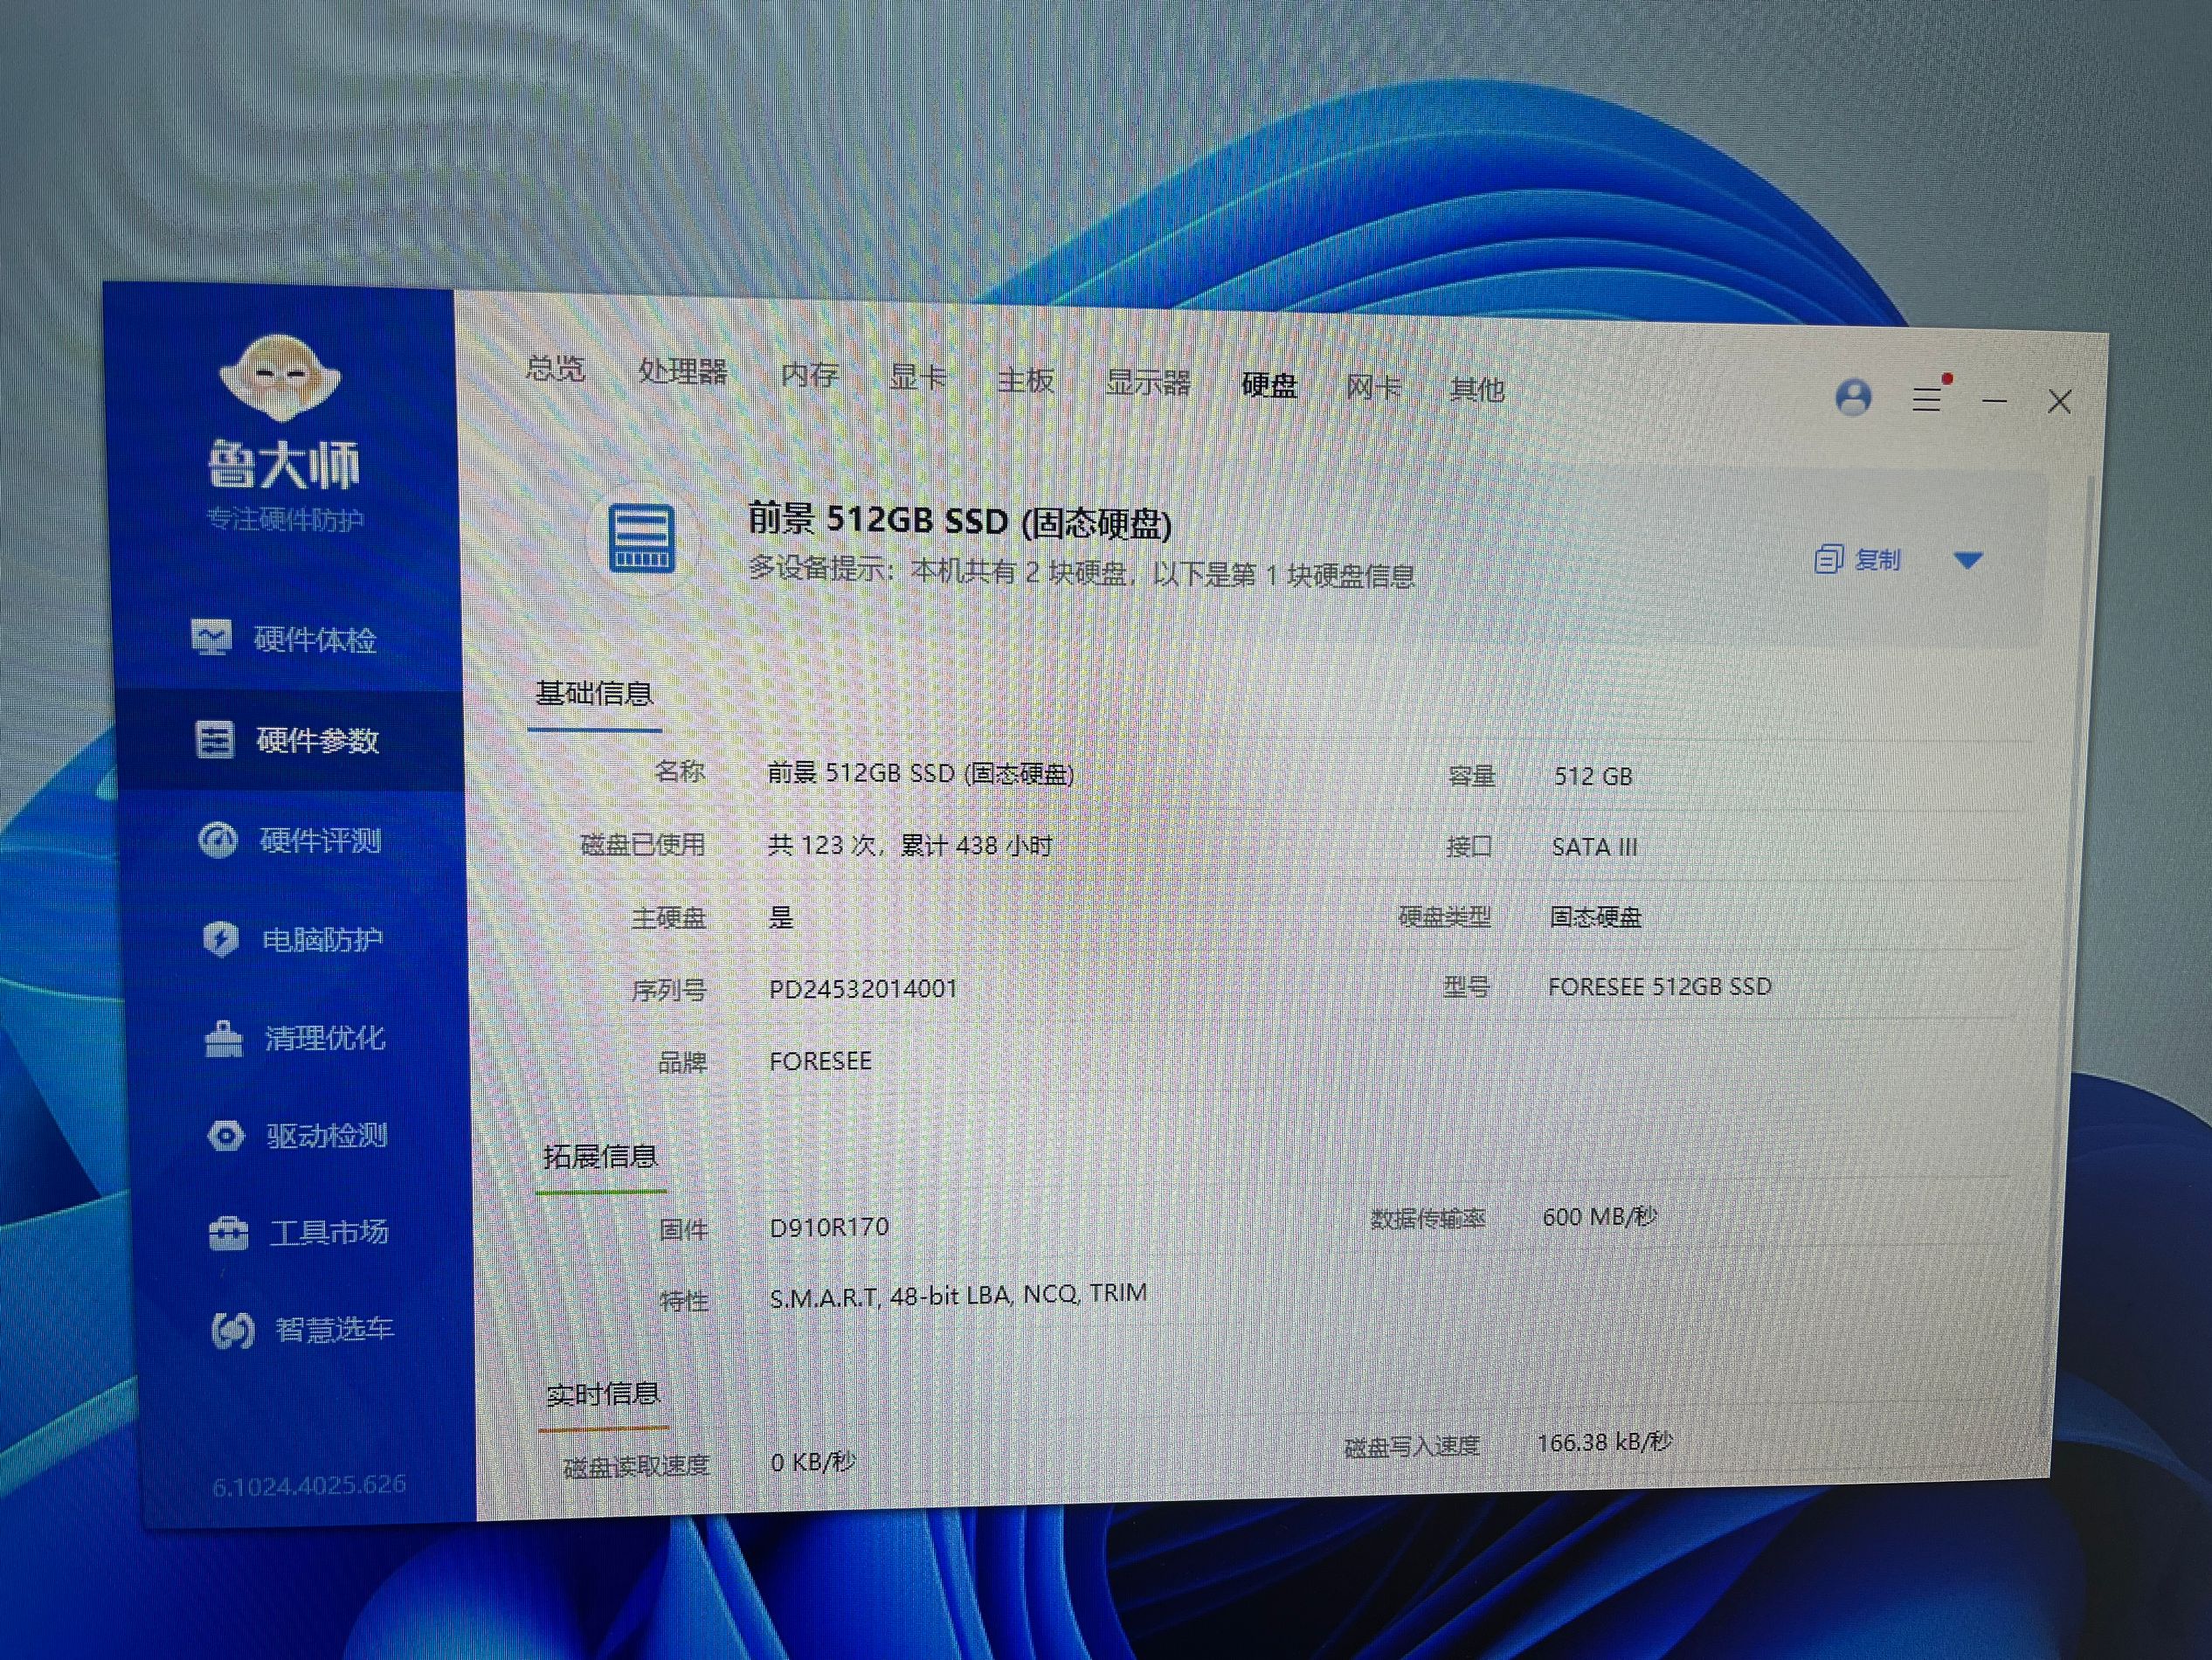Switch to the 显卡 tab

click(x=917, y=377)
